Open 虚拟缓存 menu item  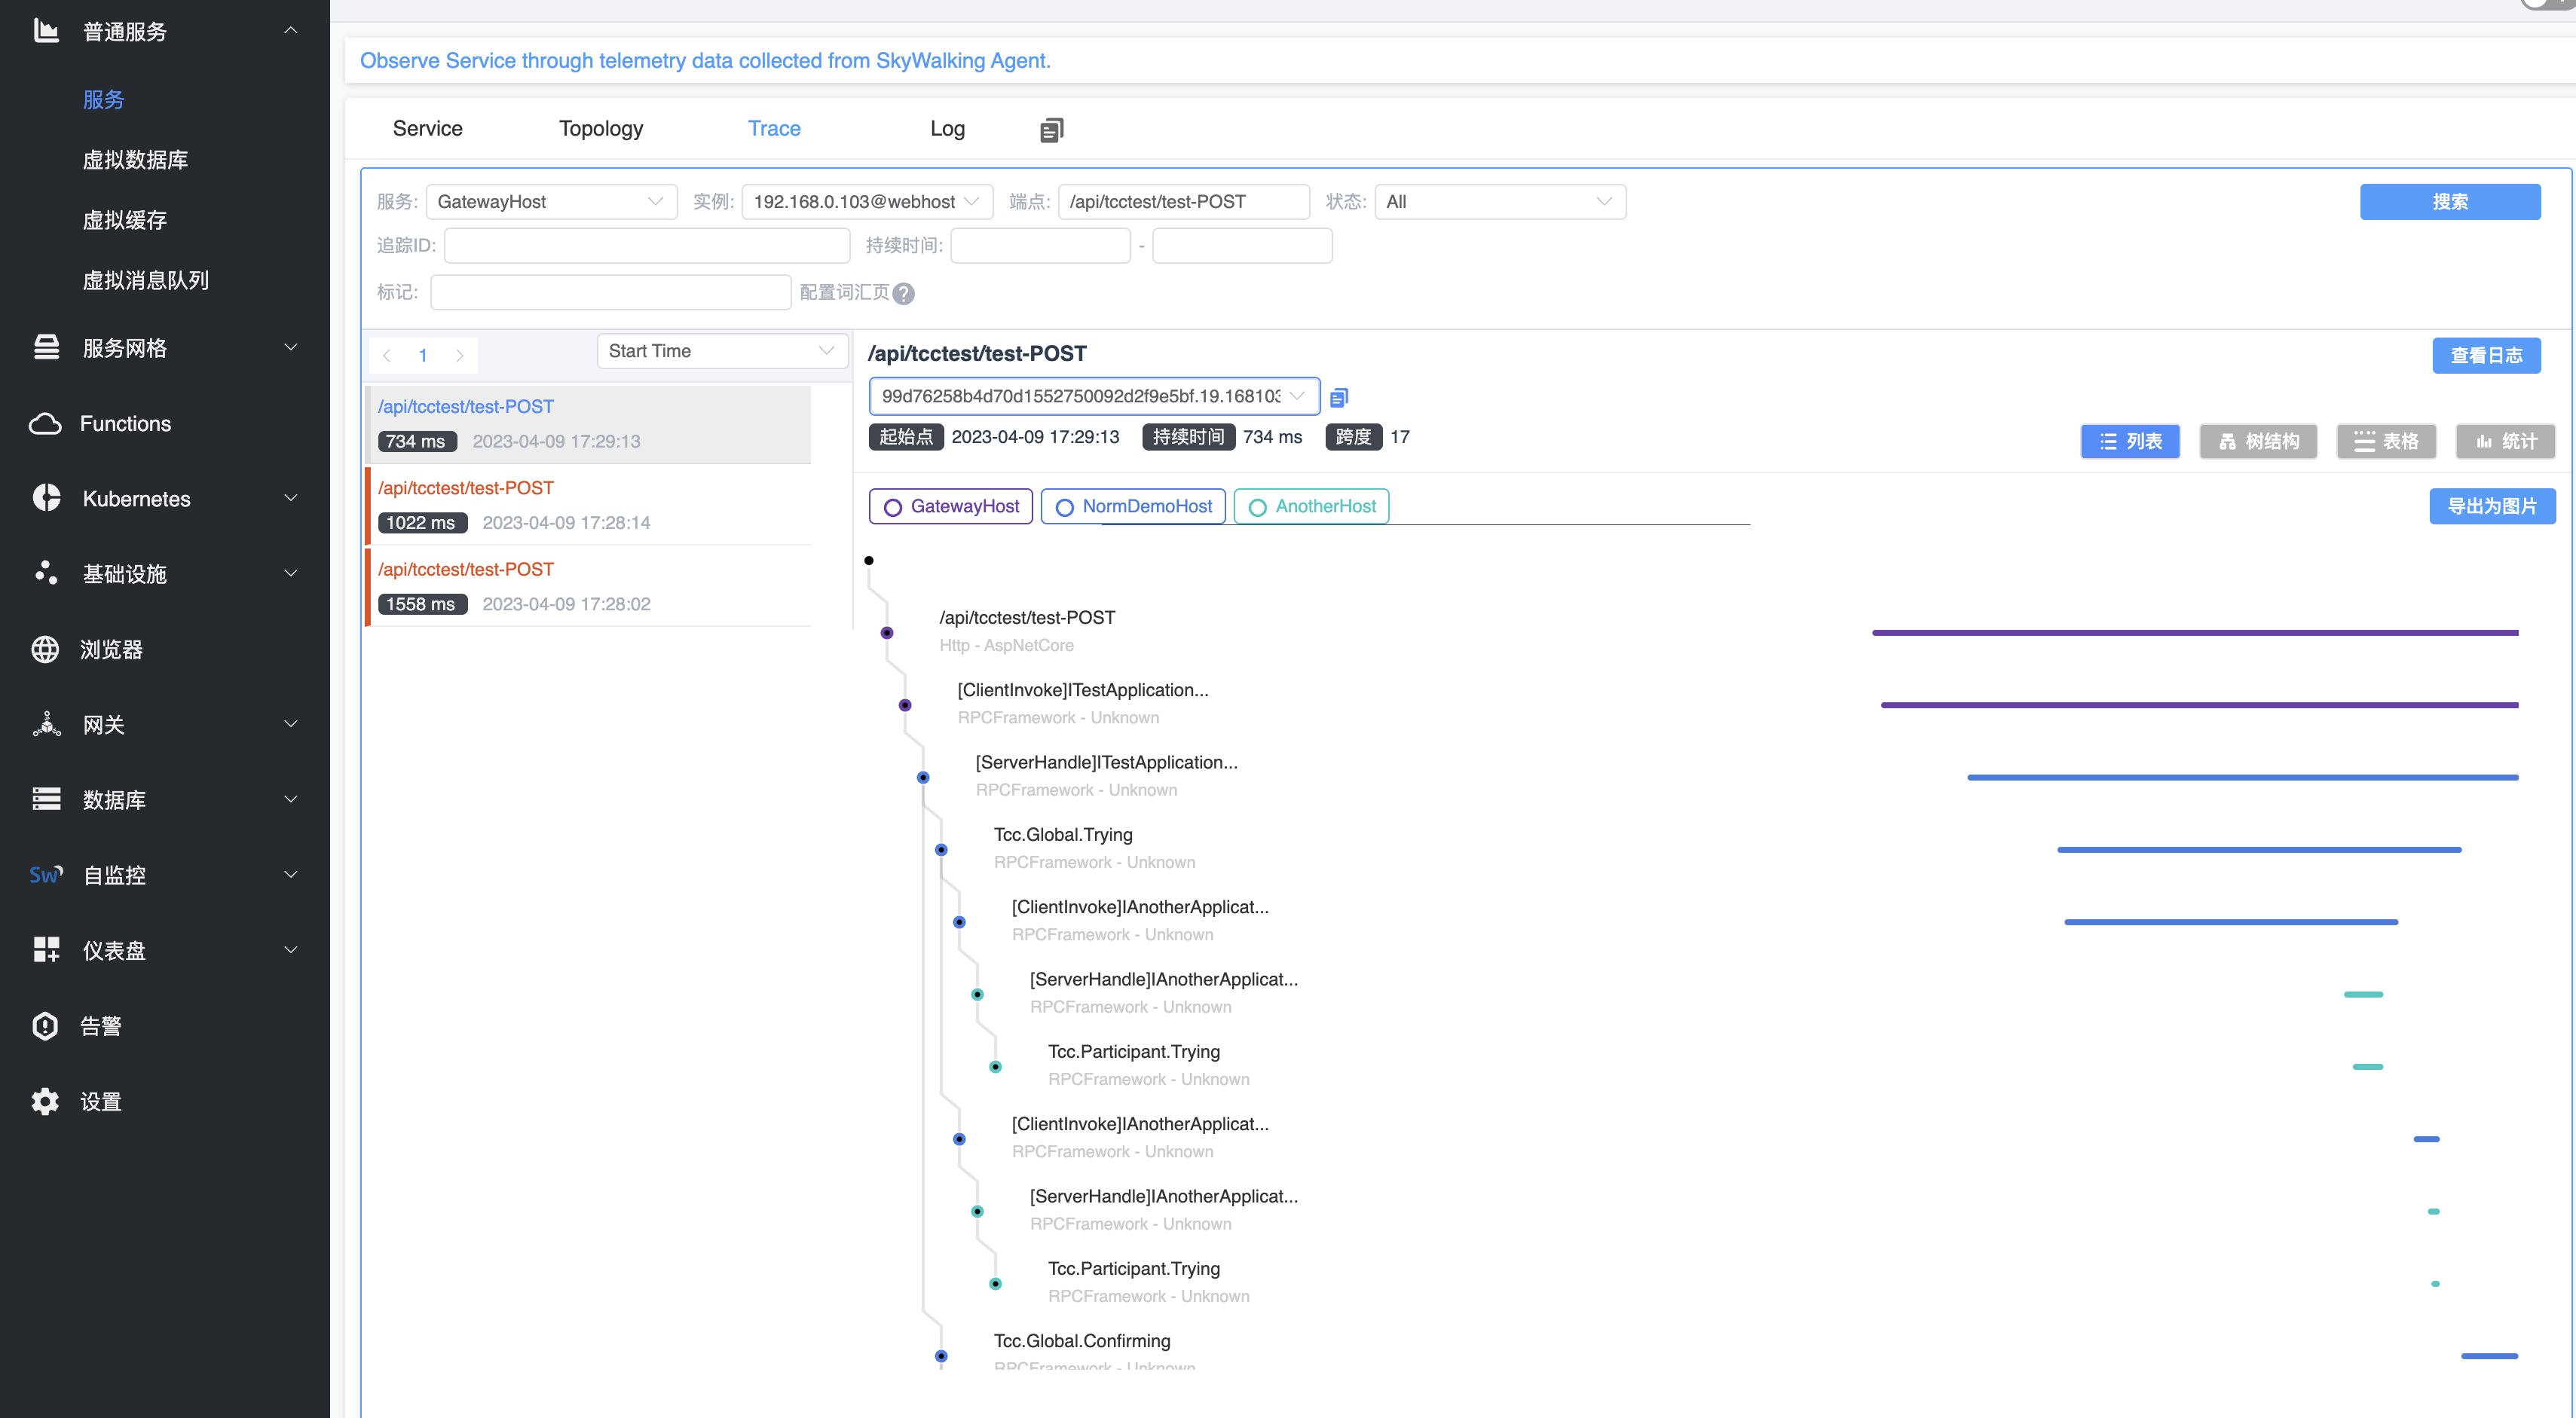pyautogui.click(x=125, y=220)
